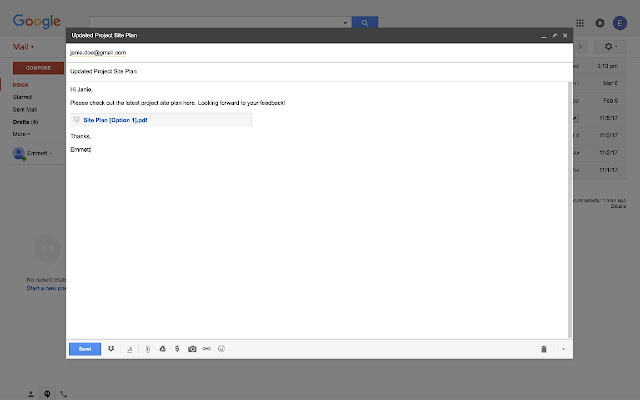Click the subject field Updated Project Site Plan
The height and width of the screenshot is (400, 640).
click(319, 71)
